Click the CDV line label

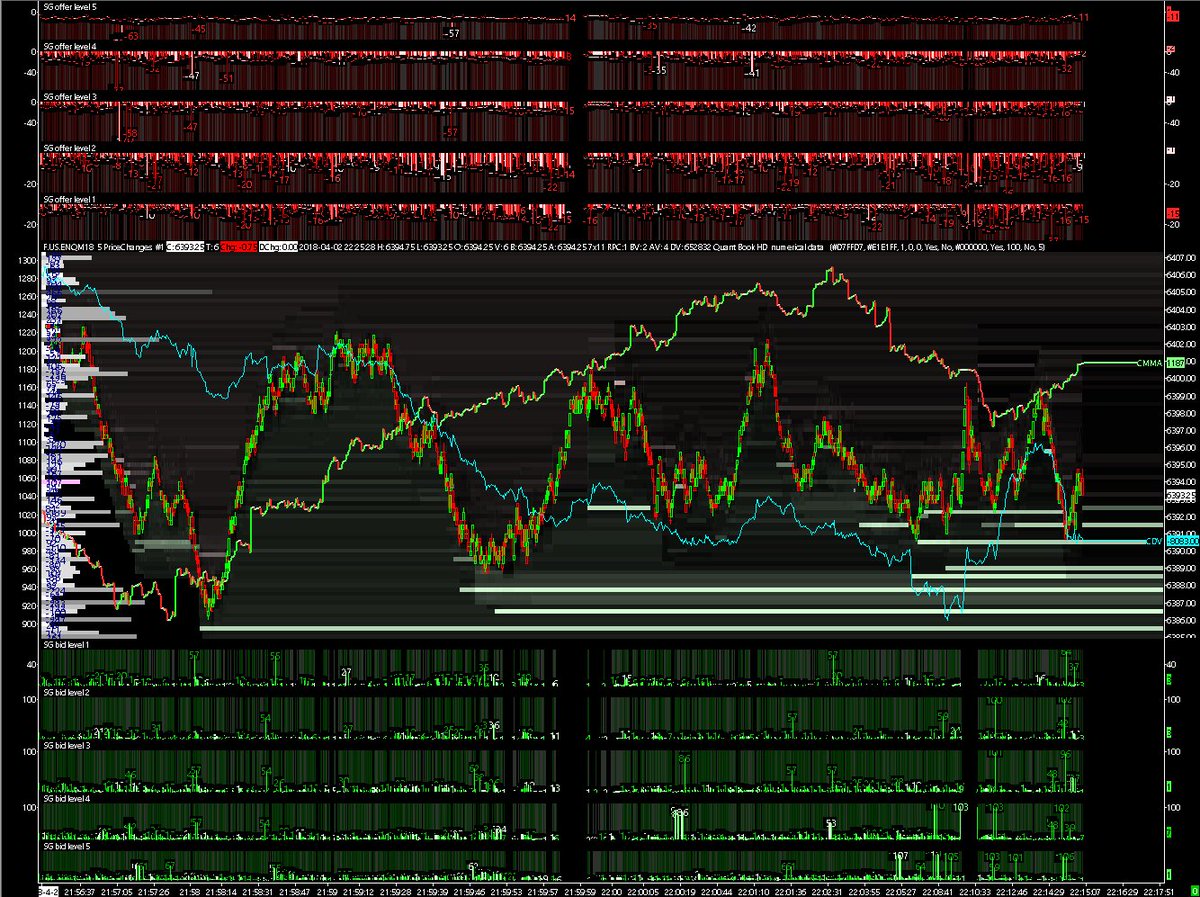coord(1154,541)
